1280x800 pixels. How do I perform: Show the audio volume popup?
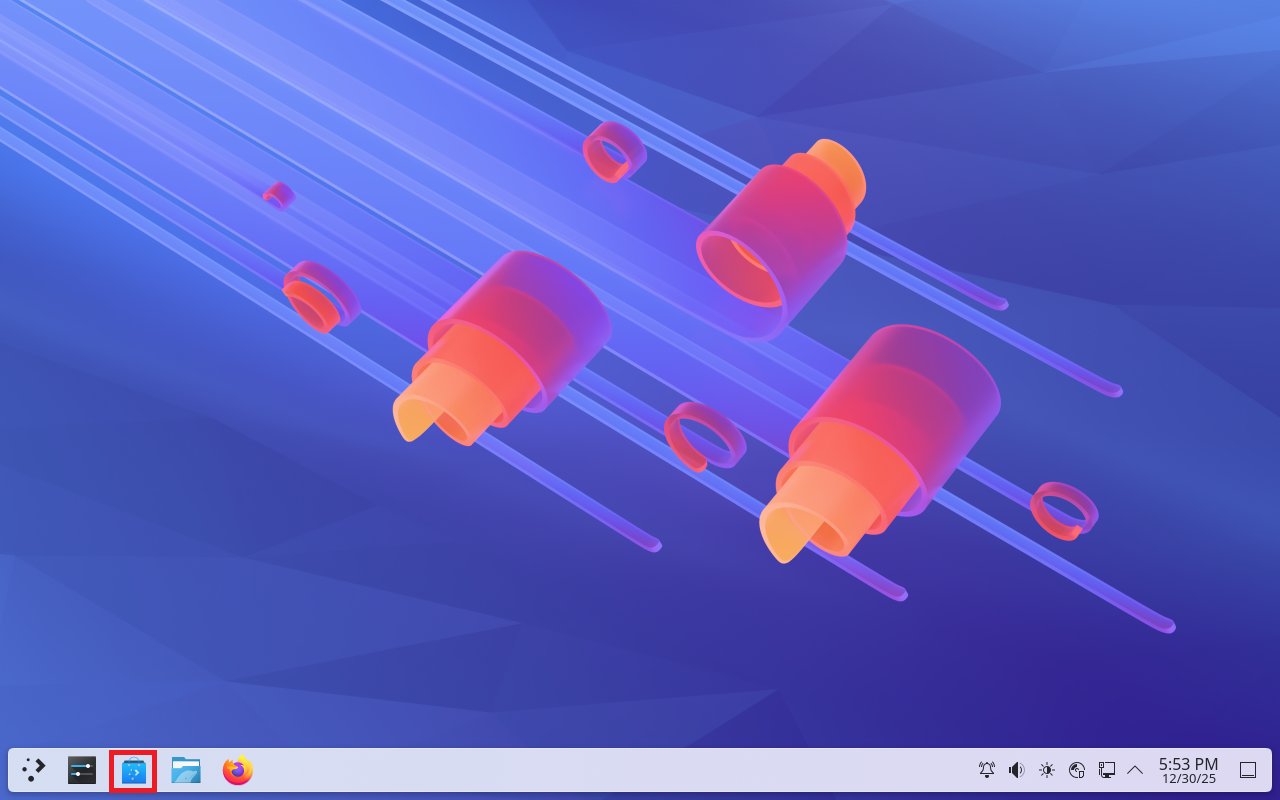1017,770
